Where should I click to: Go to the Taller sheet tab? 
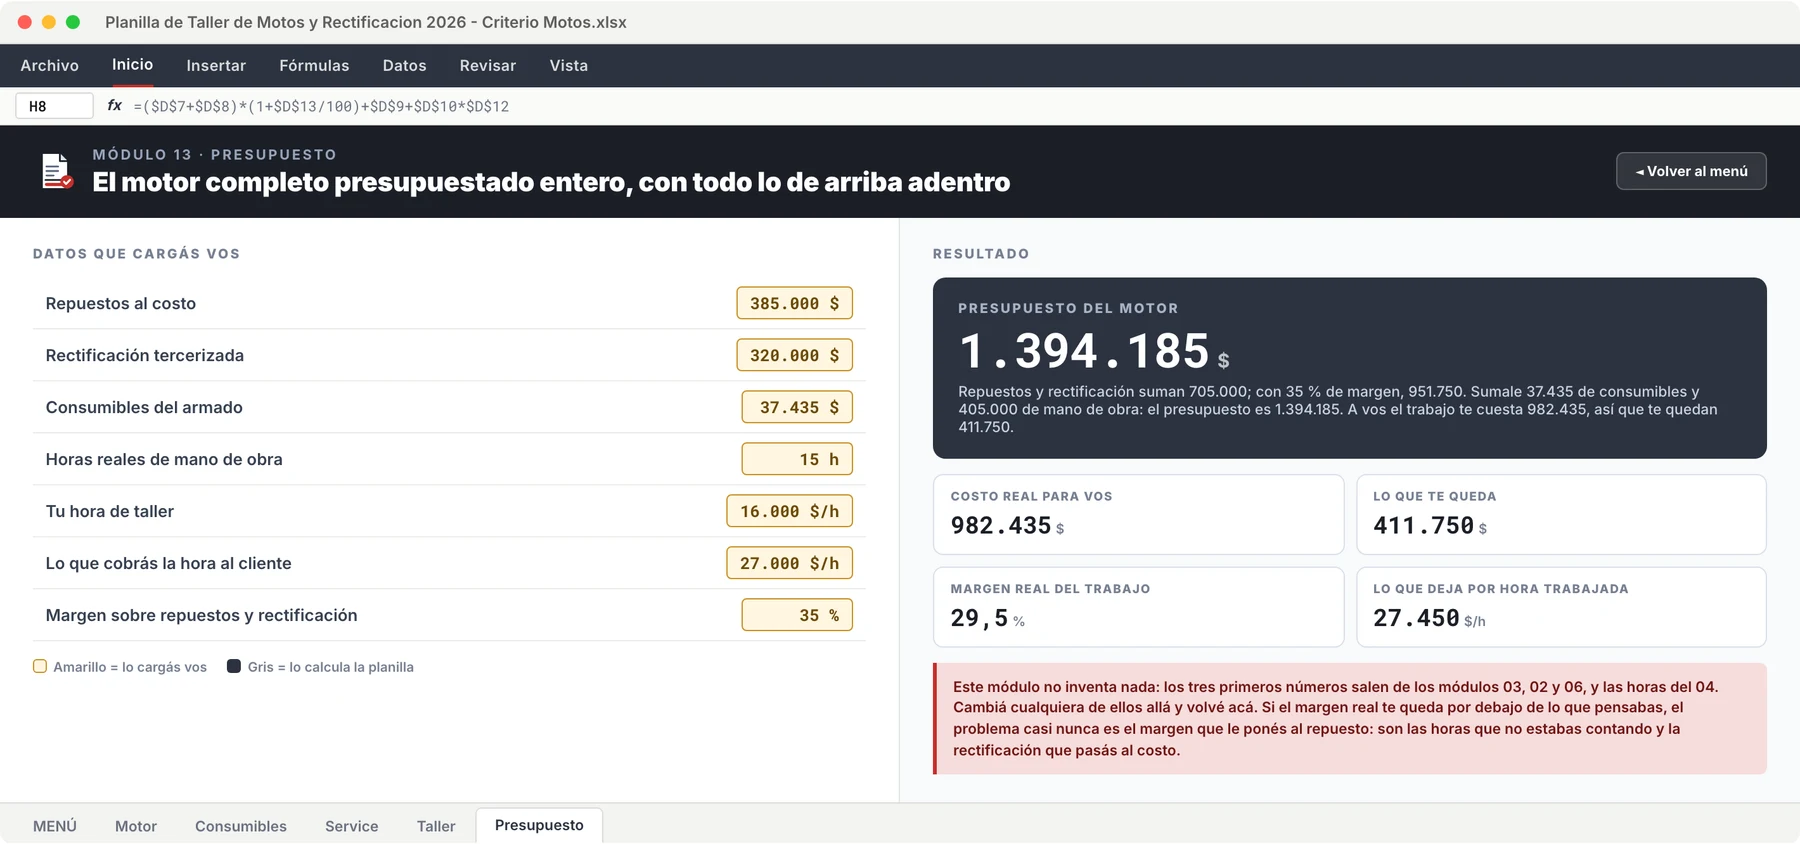pos(436,826)
